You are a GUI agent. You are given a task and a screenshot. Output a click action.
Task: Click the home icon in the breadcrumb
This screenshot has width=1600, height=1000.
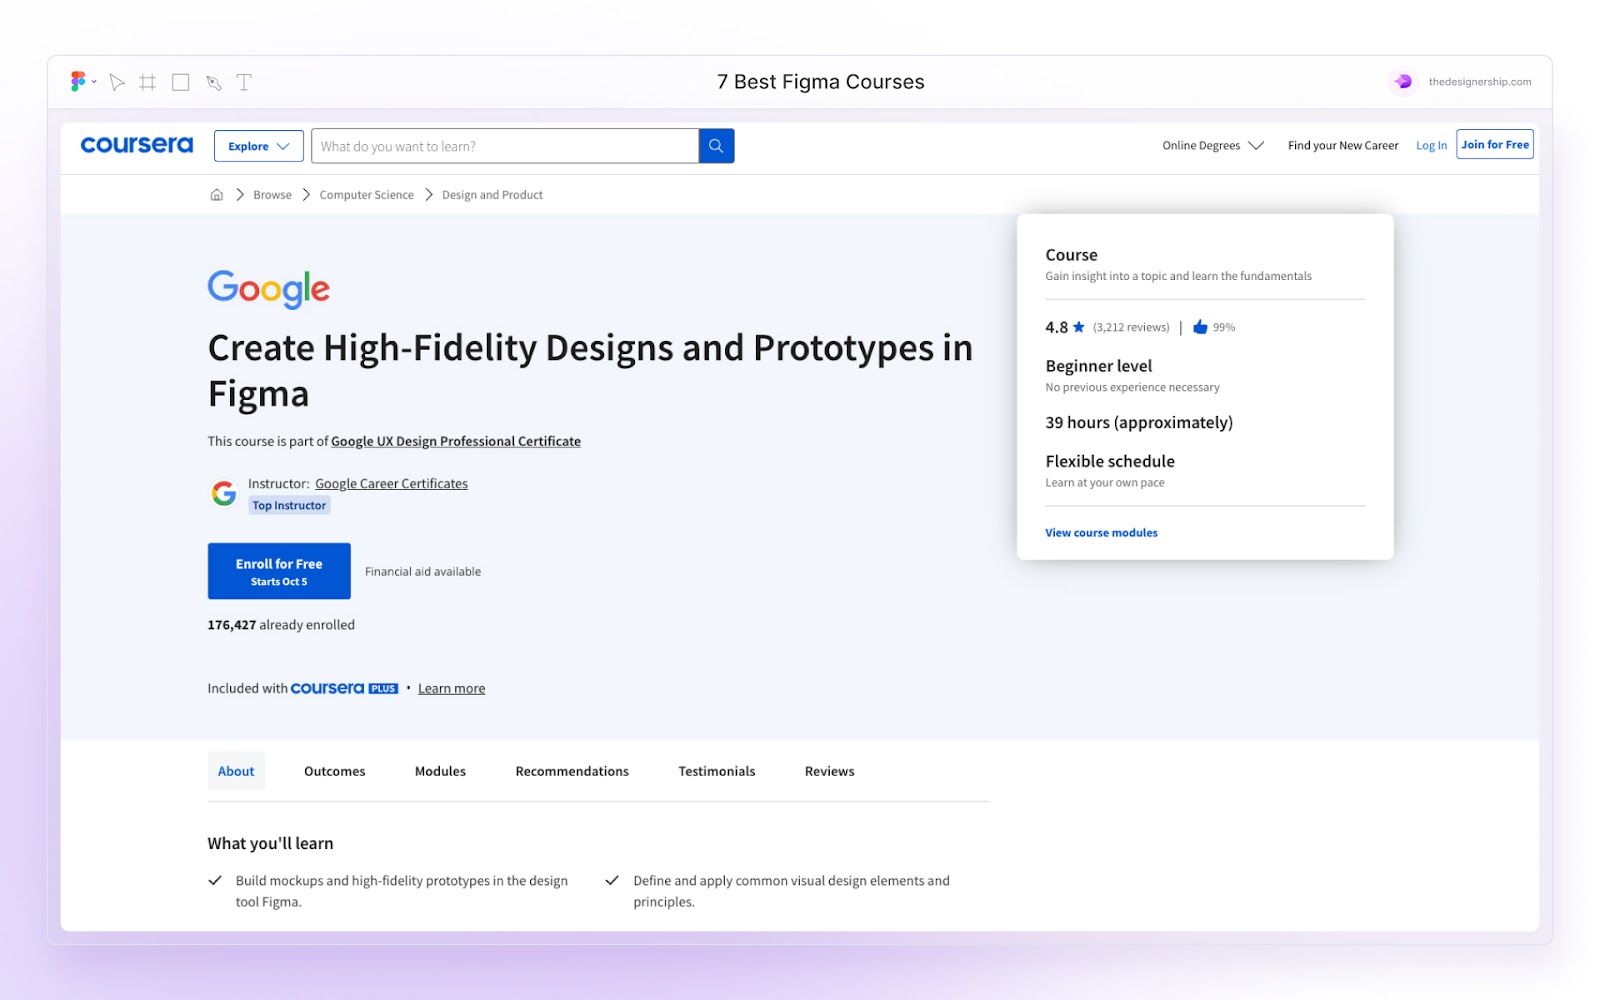point(217,194)
